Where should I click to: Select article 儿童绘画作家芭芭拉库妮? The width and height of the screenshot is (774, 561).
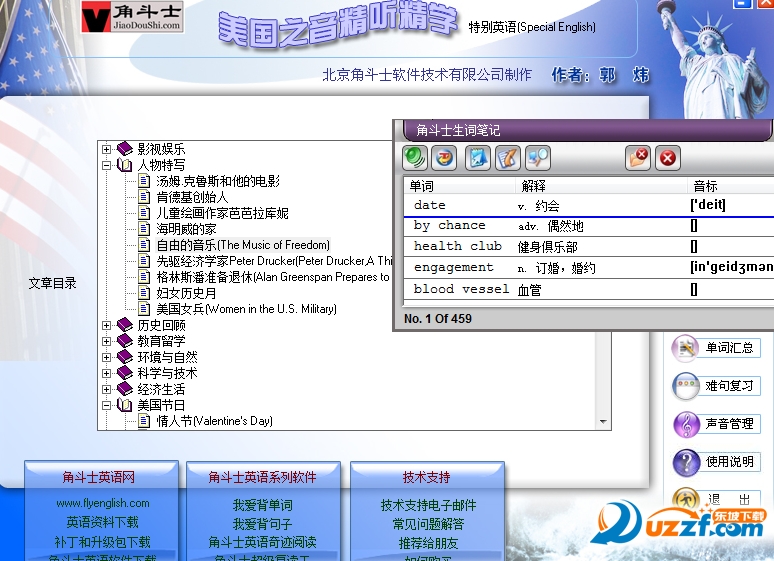(222, 213)
